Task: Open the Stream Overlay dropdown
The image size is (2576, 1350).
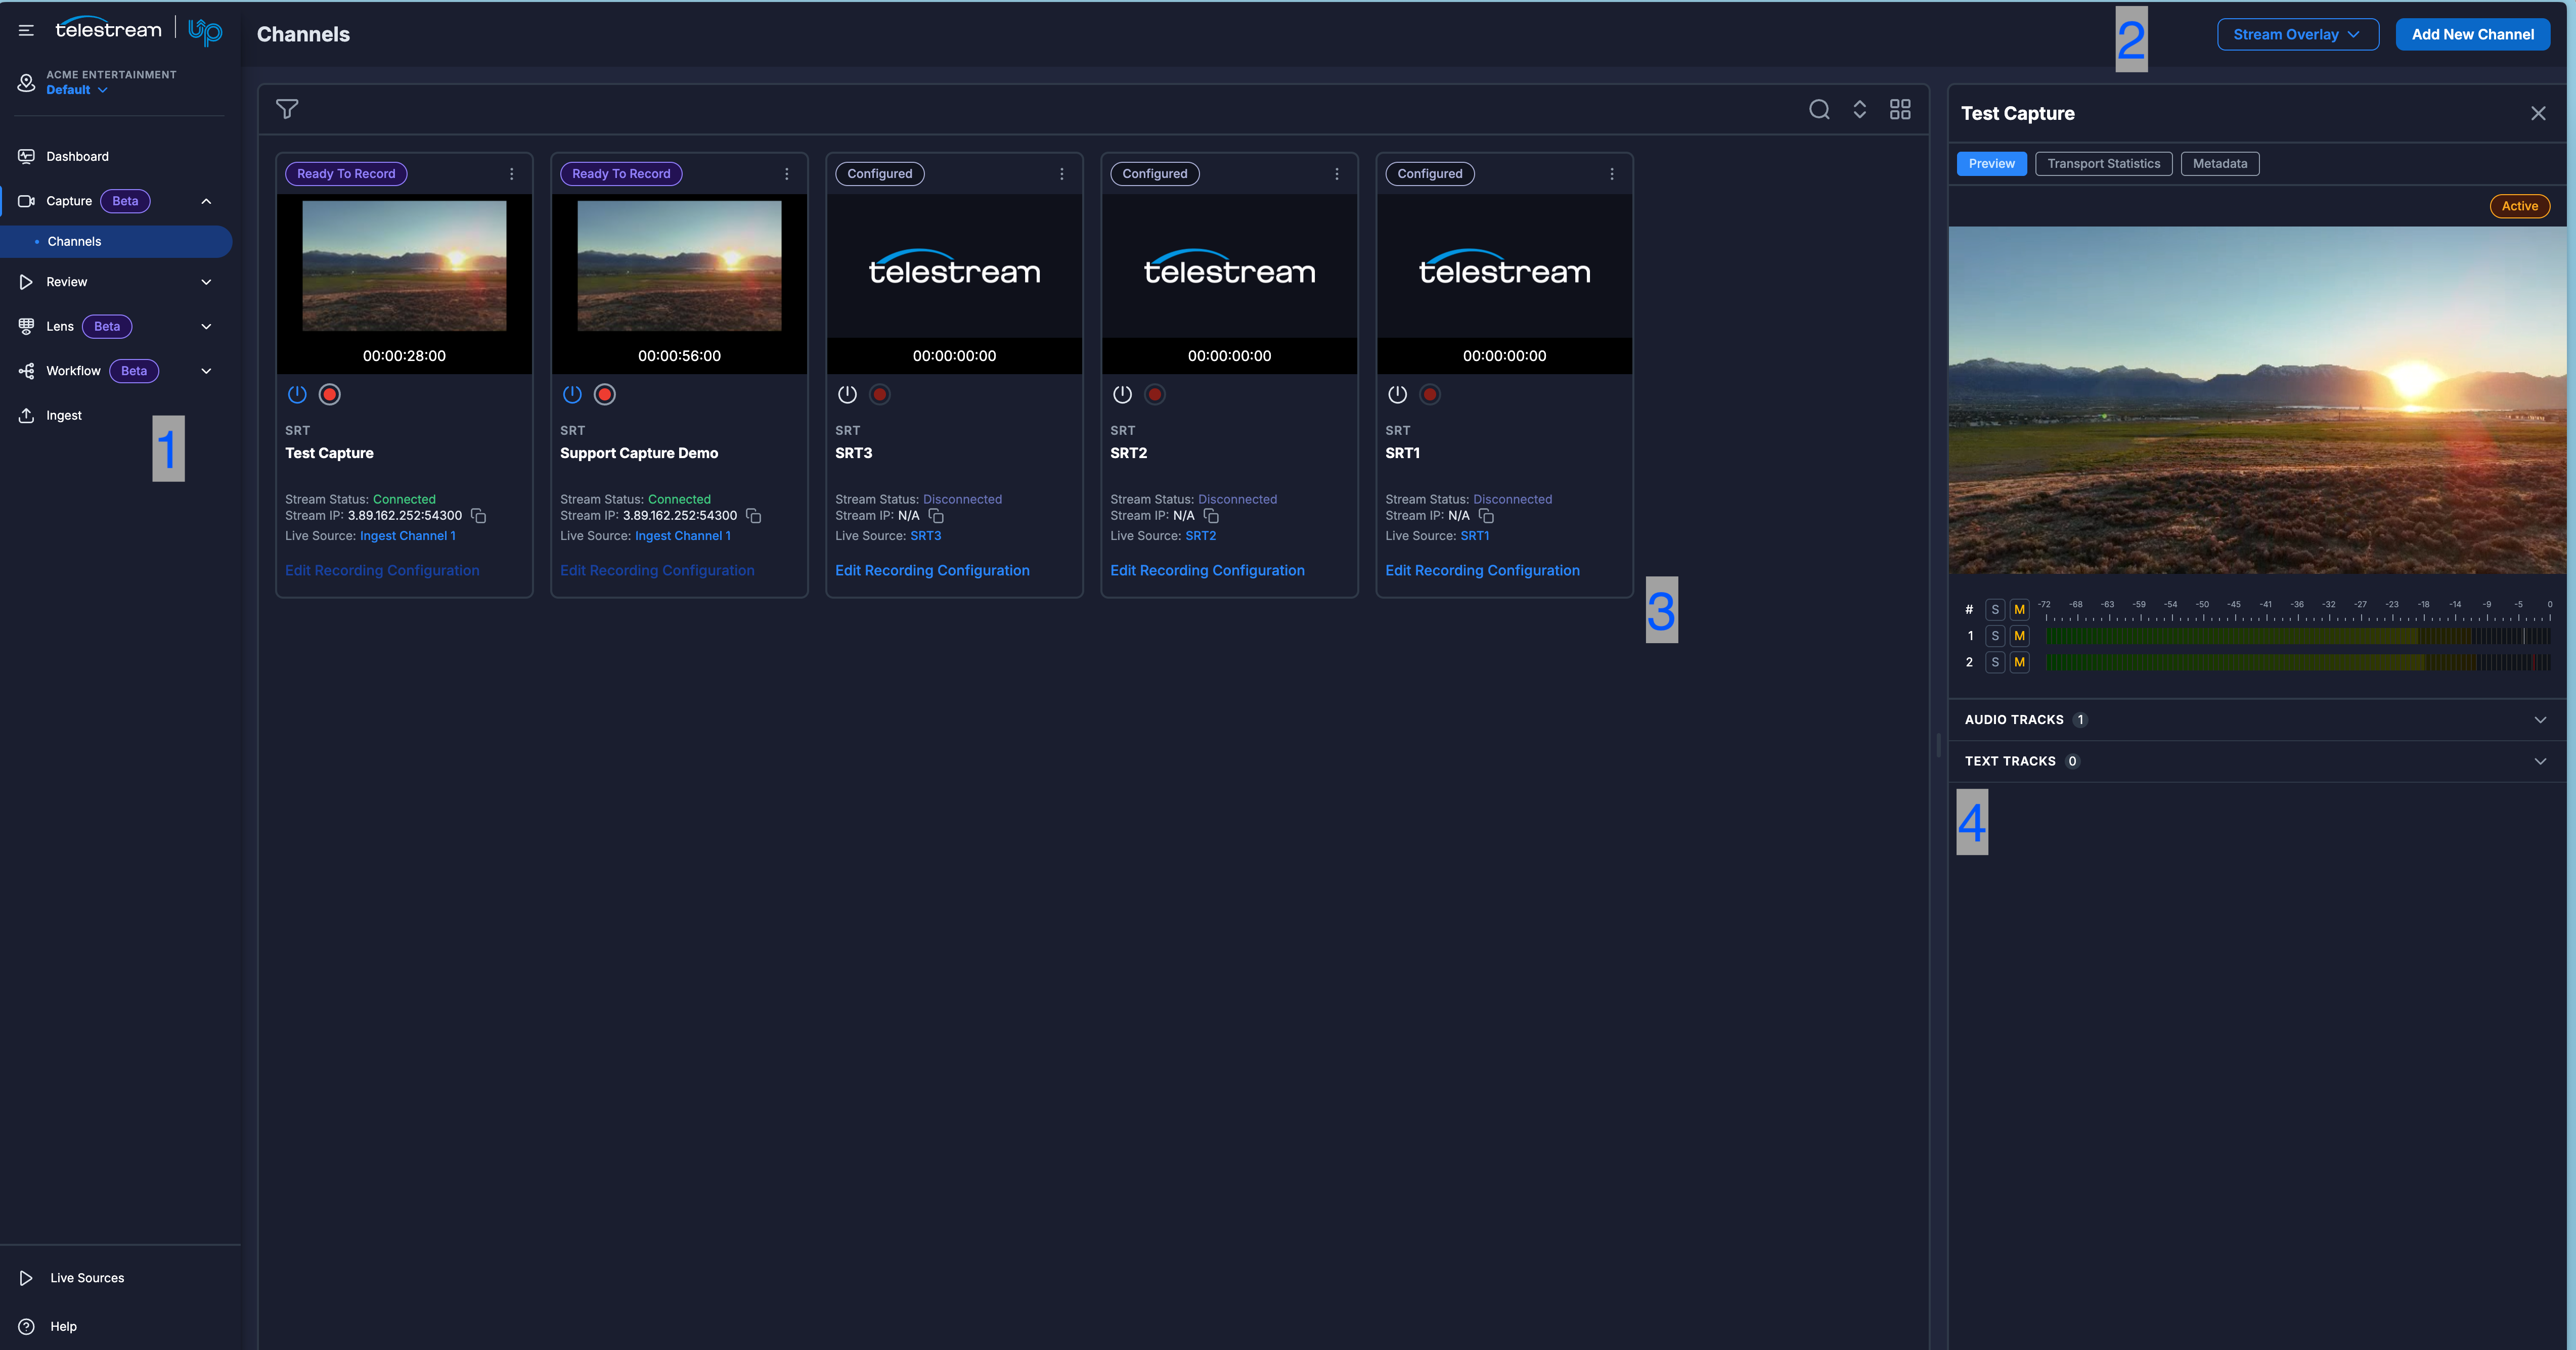Action: coord(2297,34)
